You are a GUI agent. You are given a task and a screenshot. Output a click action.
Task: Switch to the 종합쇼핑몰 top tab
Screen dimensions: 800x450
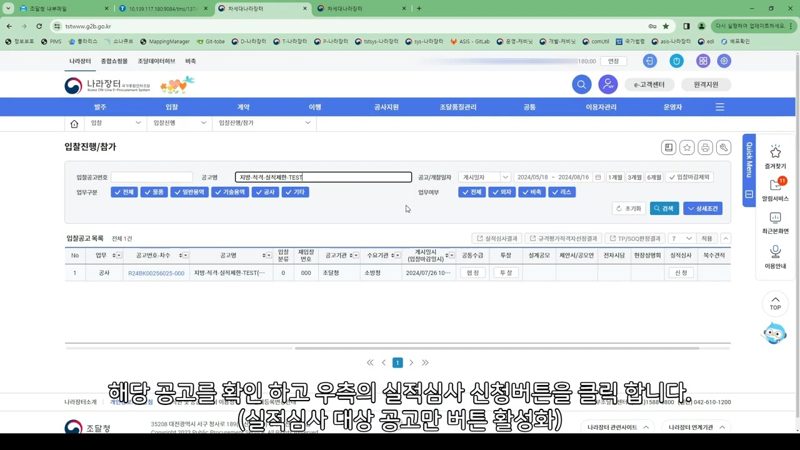pos(114,61)
